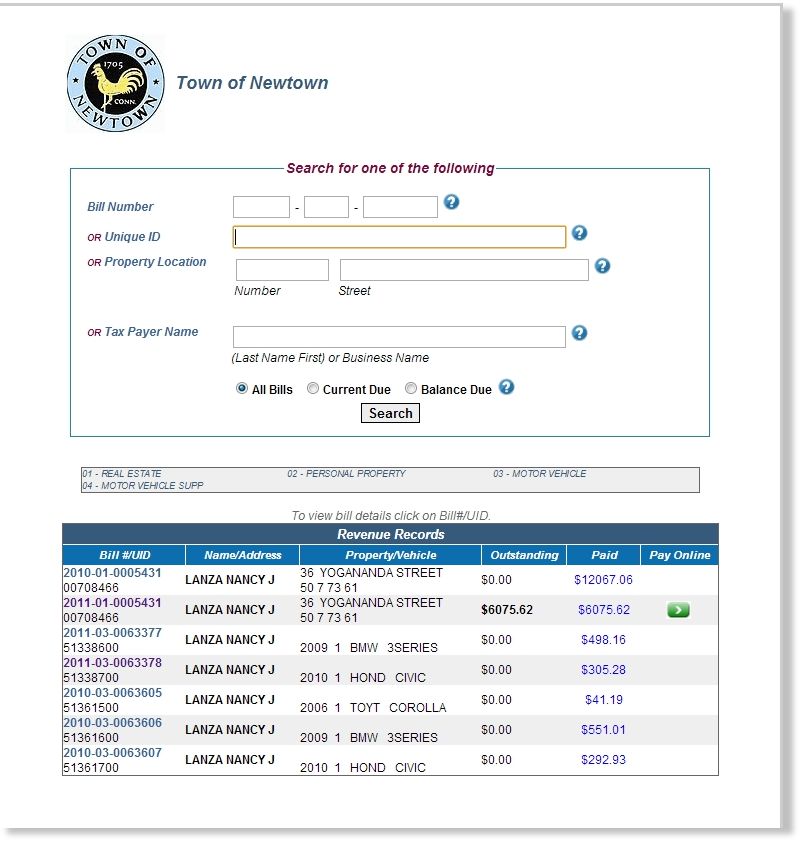Screen dimensions: 800x843
Task: Open help icon beside Balance Due option
Action: 506,387
